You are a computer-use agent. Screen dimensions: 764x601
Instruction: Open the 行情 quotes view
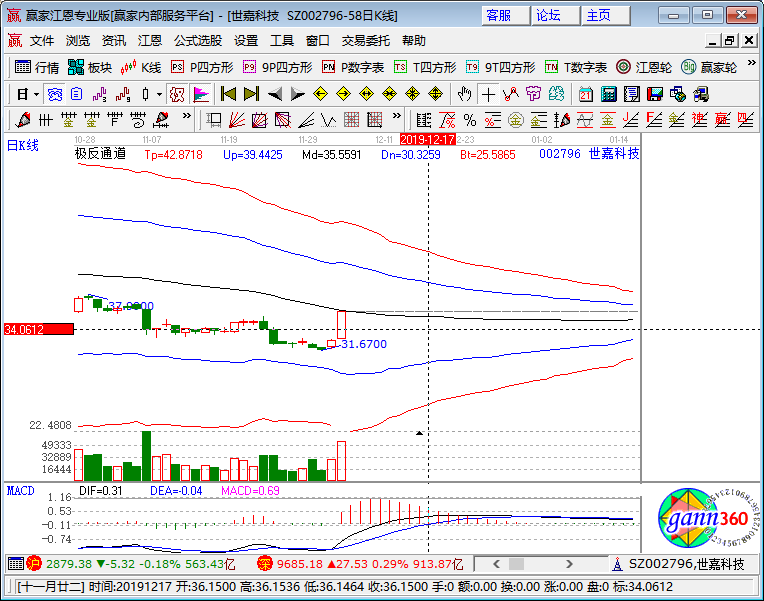37,67
